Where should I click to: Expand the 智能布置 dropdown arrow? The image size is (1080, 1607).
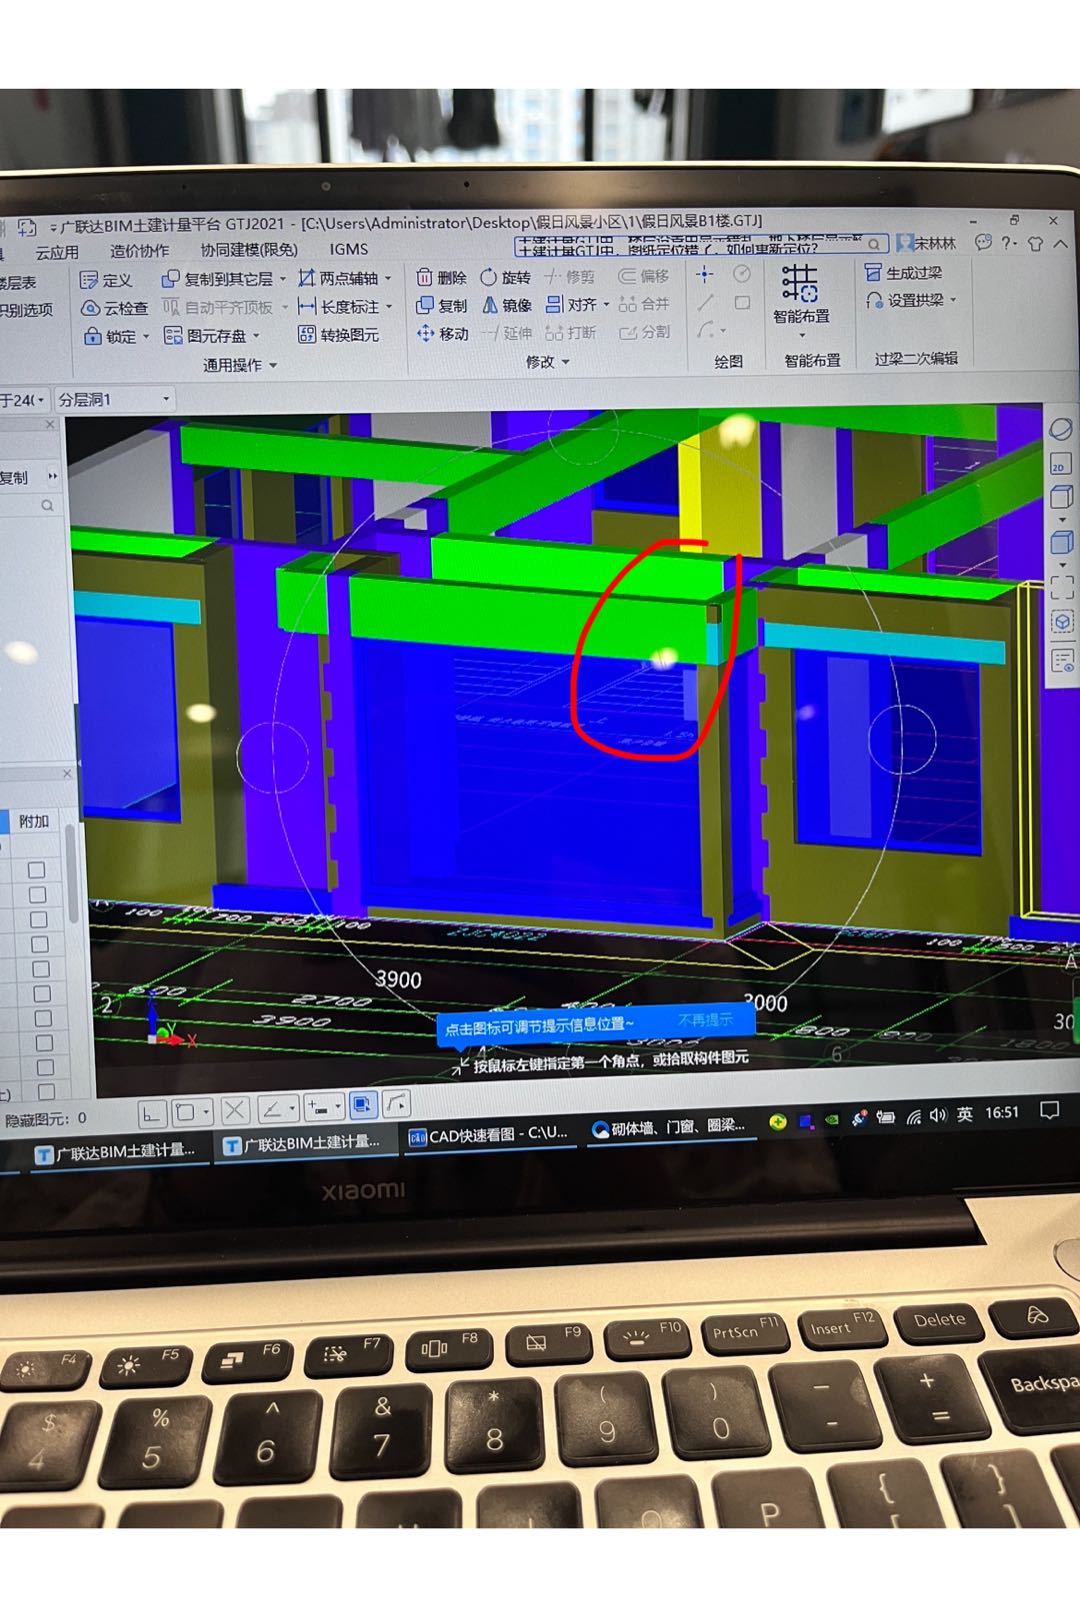[801, 335]
